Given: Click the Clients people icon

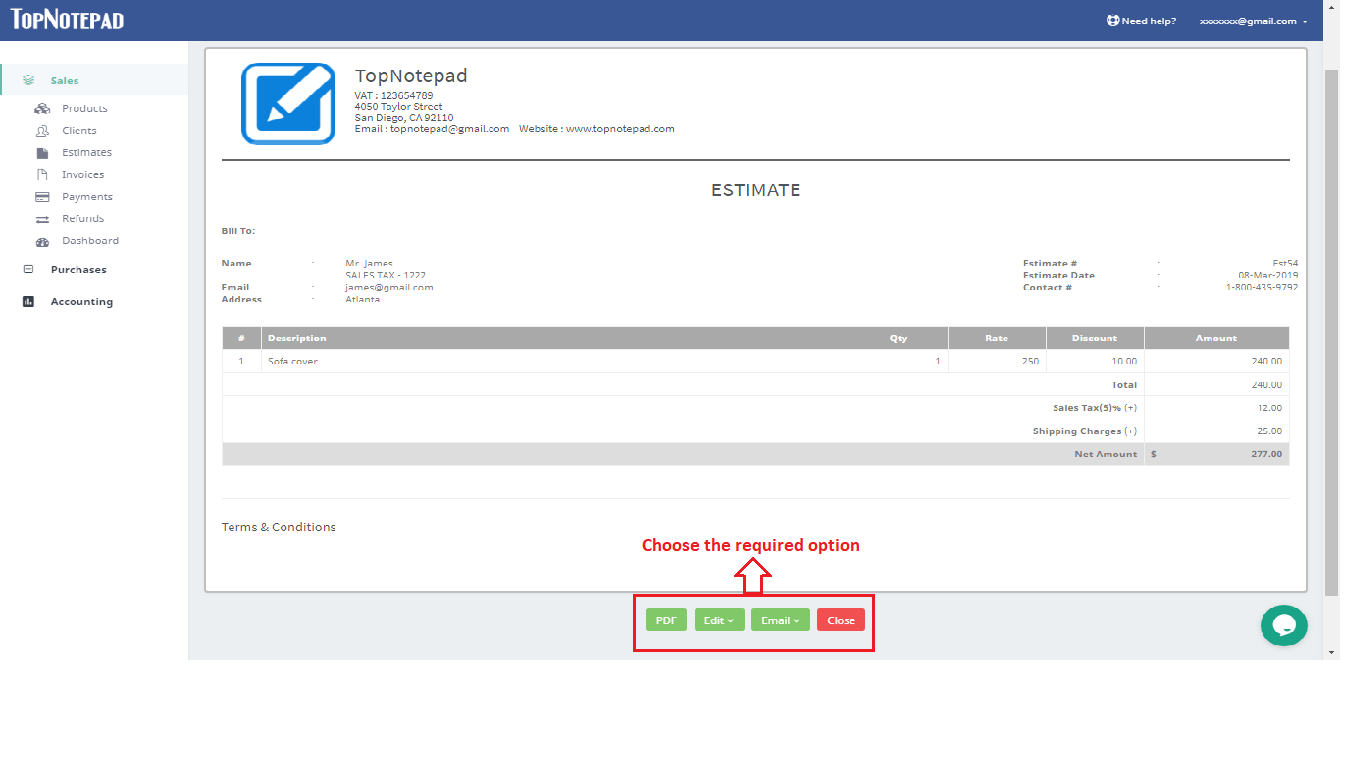Looking at the screenshot, I should [x=42, y=131].
